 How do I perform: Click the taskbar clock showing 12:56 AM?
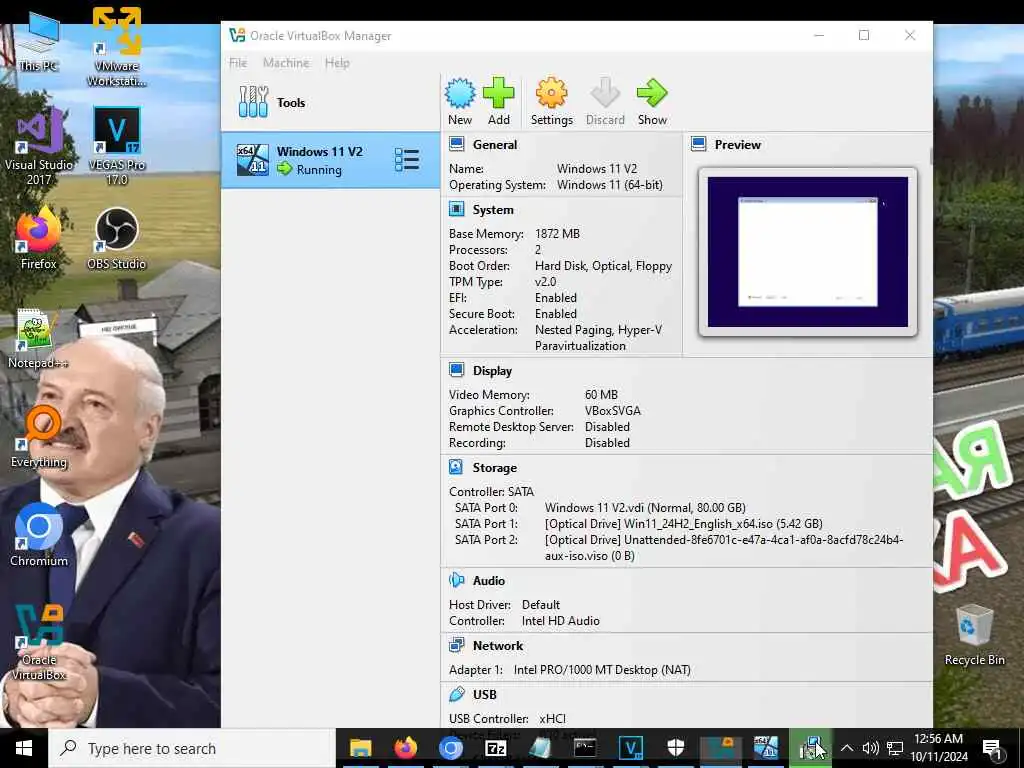938,748
